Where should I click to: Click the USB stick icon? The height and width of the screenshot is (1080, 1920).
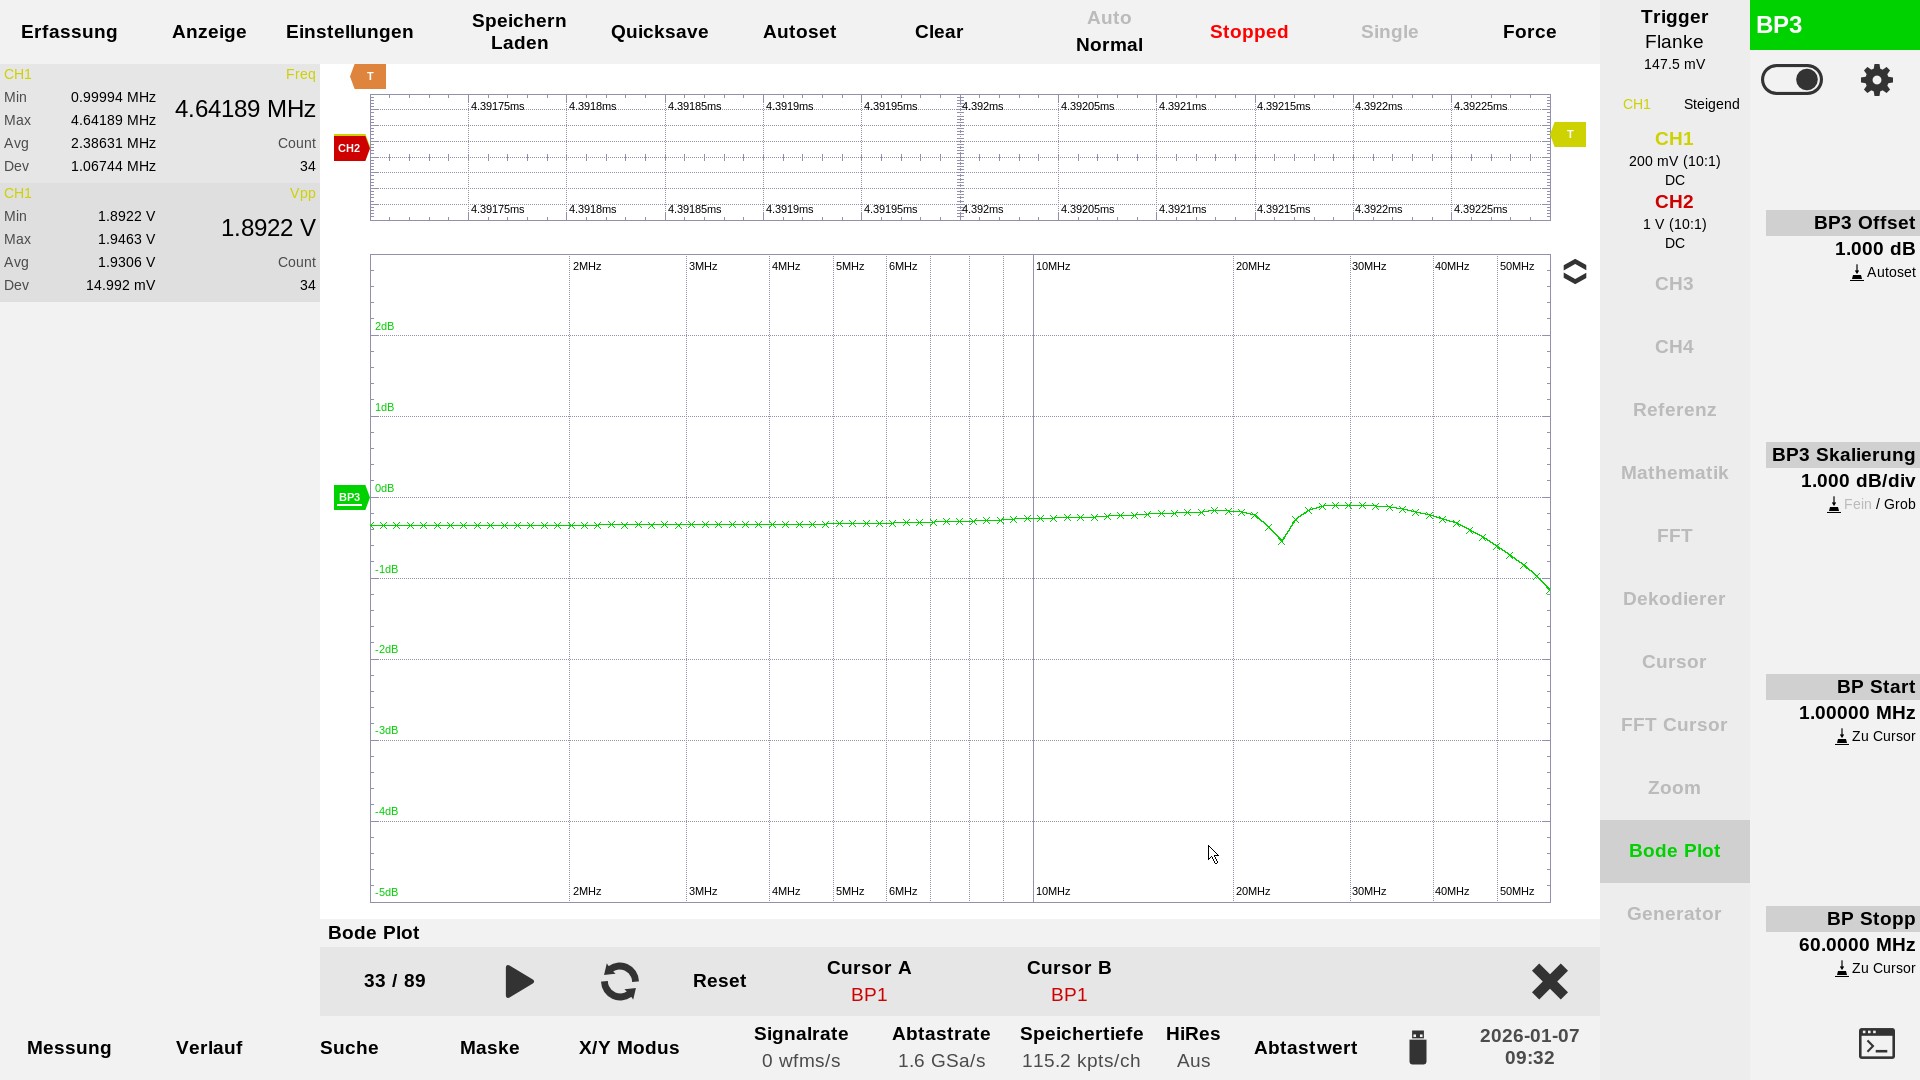[x=1417, y=1047]
